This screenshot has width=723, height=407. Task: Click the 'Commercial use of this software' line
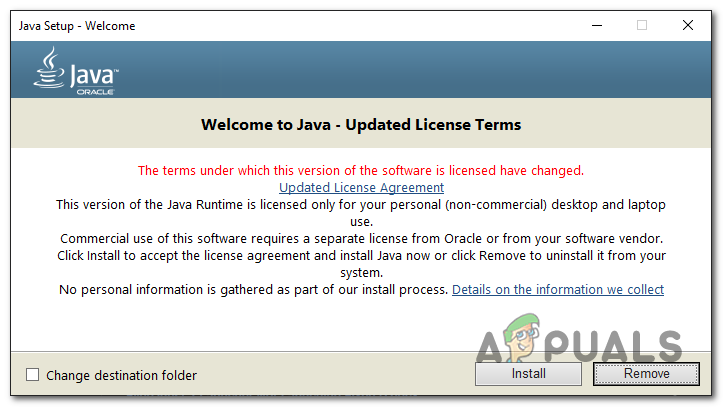click(x=361, y=238)
